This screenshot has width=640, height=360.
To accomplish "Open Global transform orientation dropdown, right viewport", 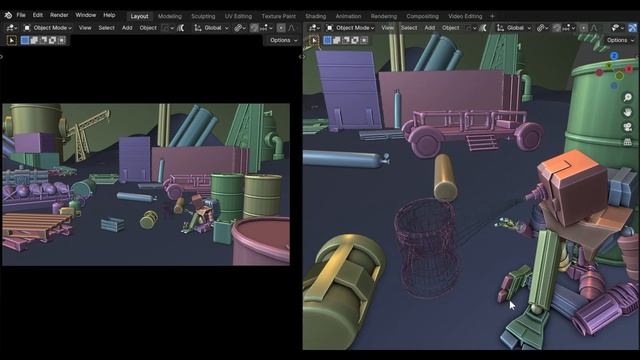I will (x=513, y=28).
